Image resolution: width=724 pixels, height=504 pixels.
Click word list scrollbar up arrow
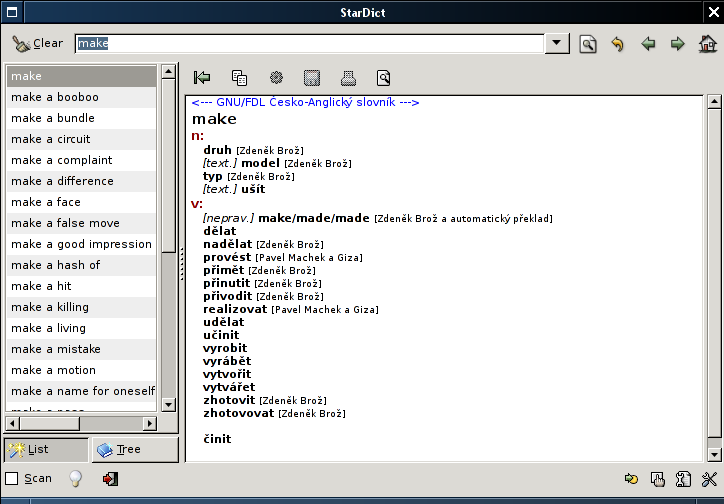pyautogui.click(x=169, y=72)
